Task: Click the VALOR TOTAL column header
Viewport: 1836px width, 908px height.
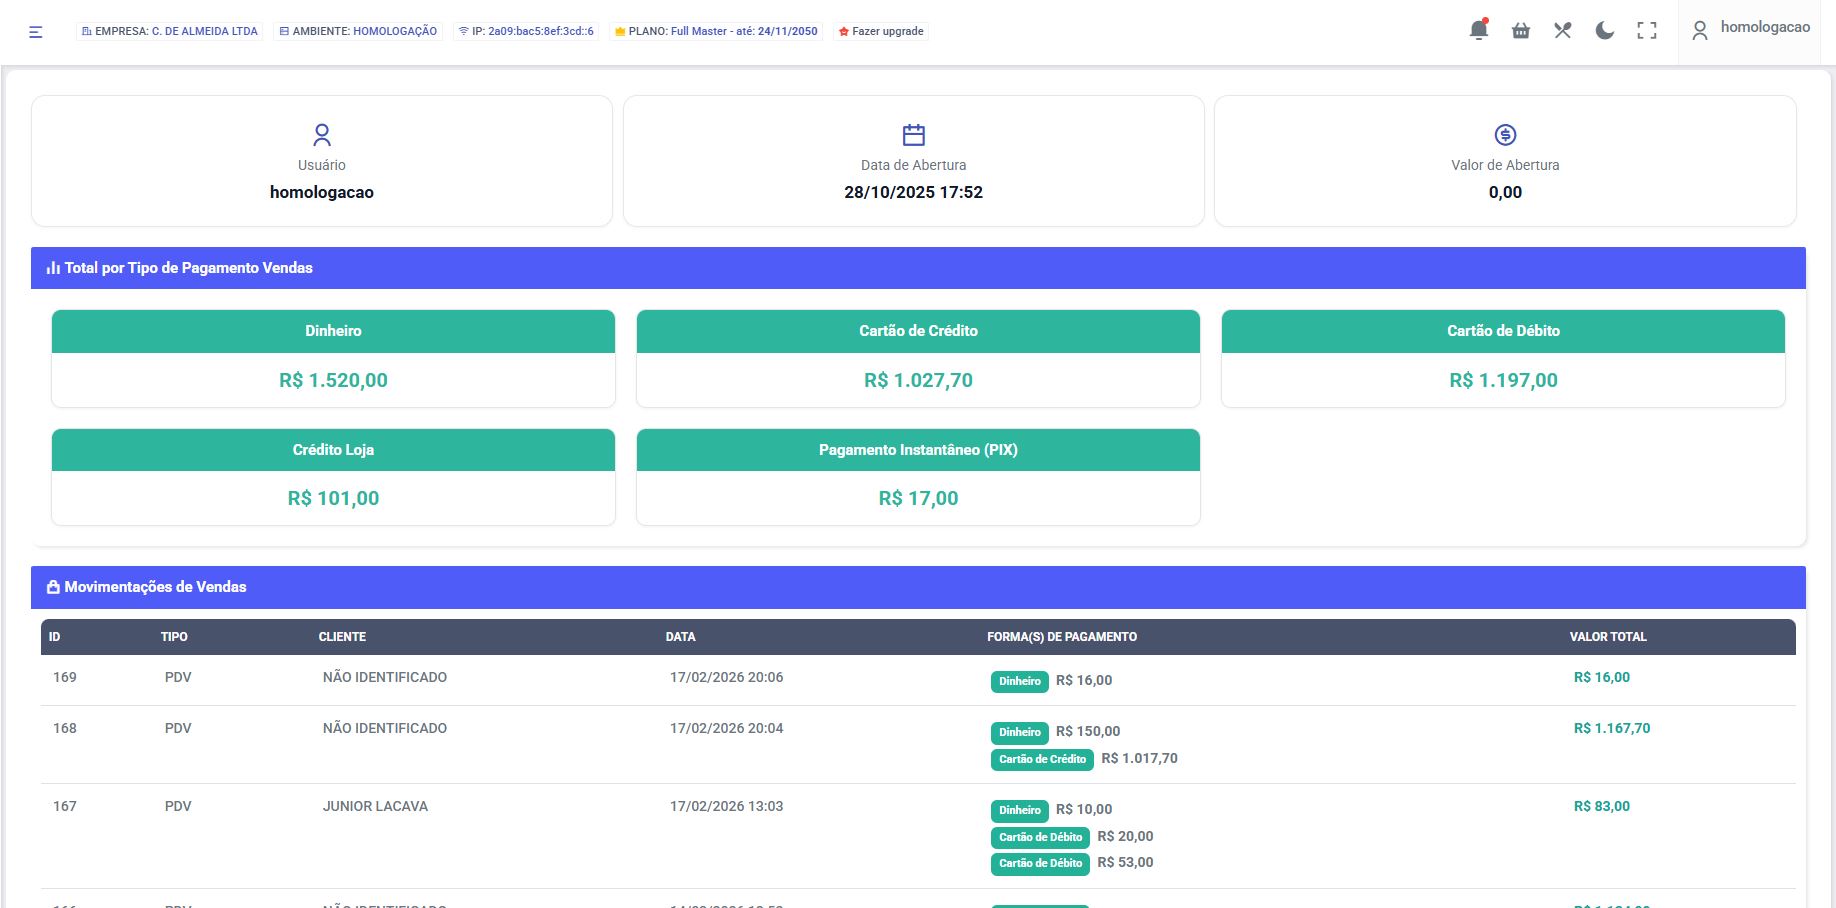Action: (x=1607, y=637)
